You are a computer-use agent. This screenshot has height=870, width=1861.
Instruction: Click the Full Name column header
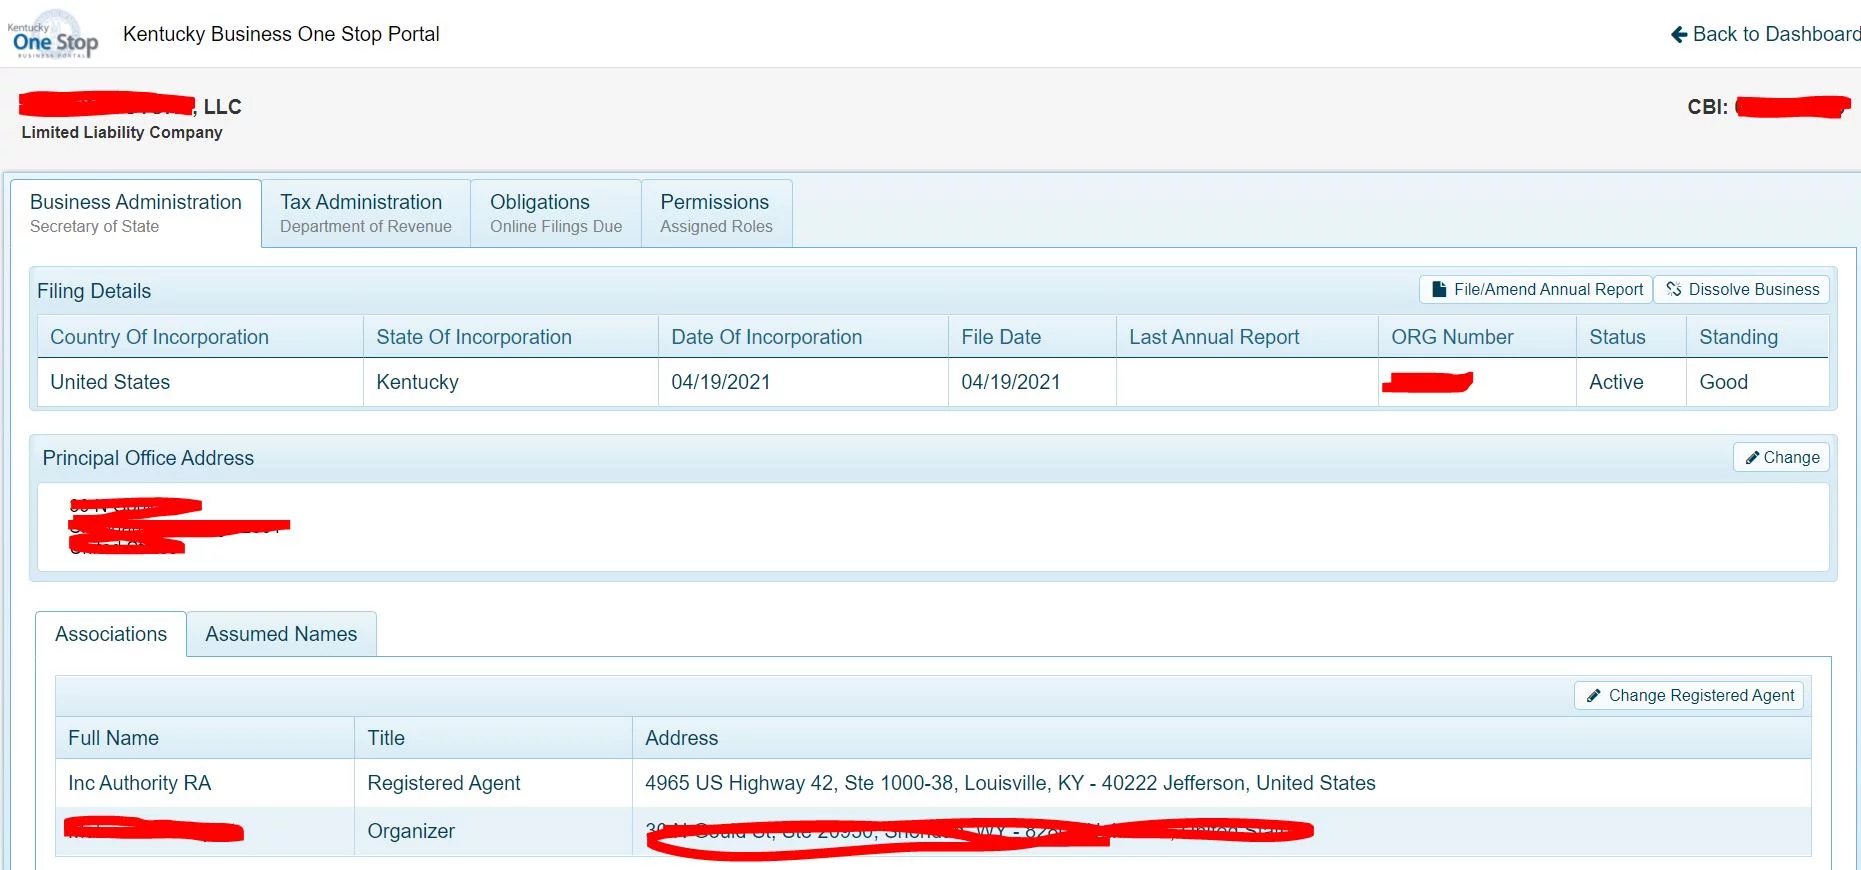tap(114, 738)
